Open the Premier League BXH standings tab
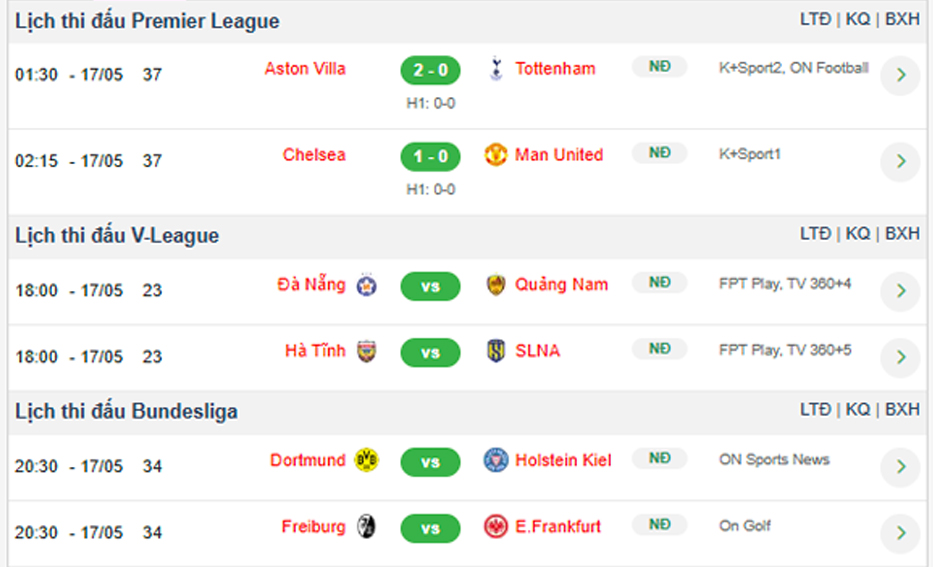Screen dimensions: 933x567 pyautogui.click(x=902, y=19)
